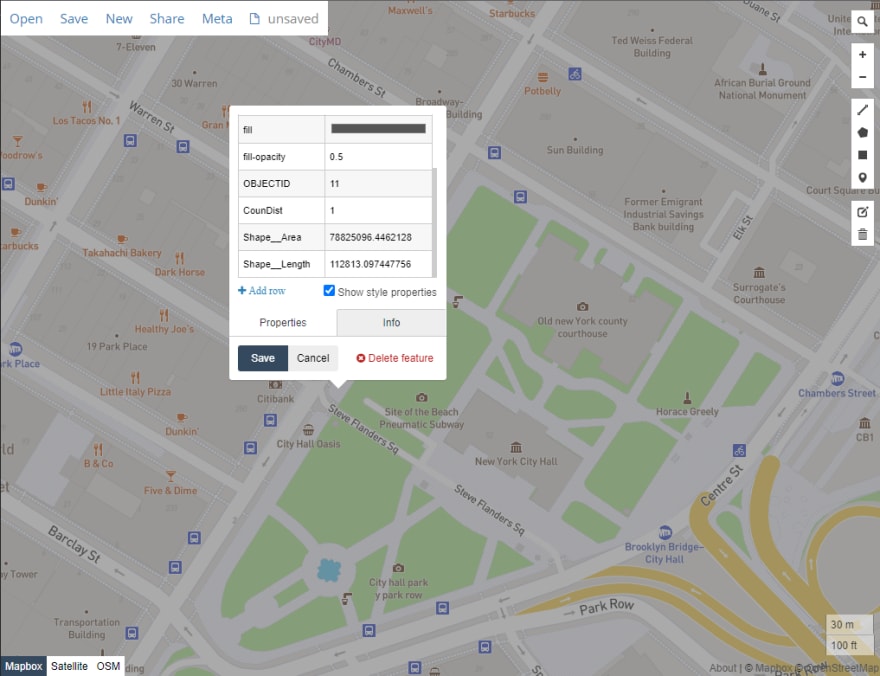Click the trash delete layers icon

(862, 235)
